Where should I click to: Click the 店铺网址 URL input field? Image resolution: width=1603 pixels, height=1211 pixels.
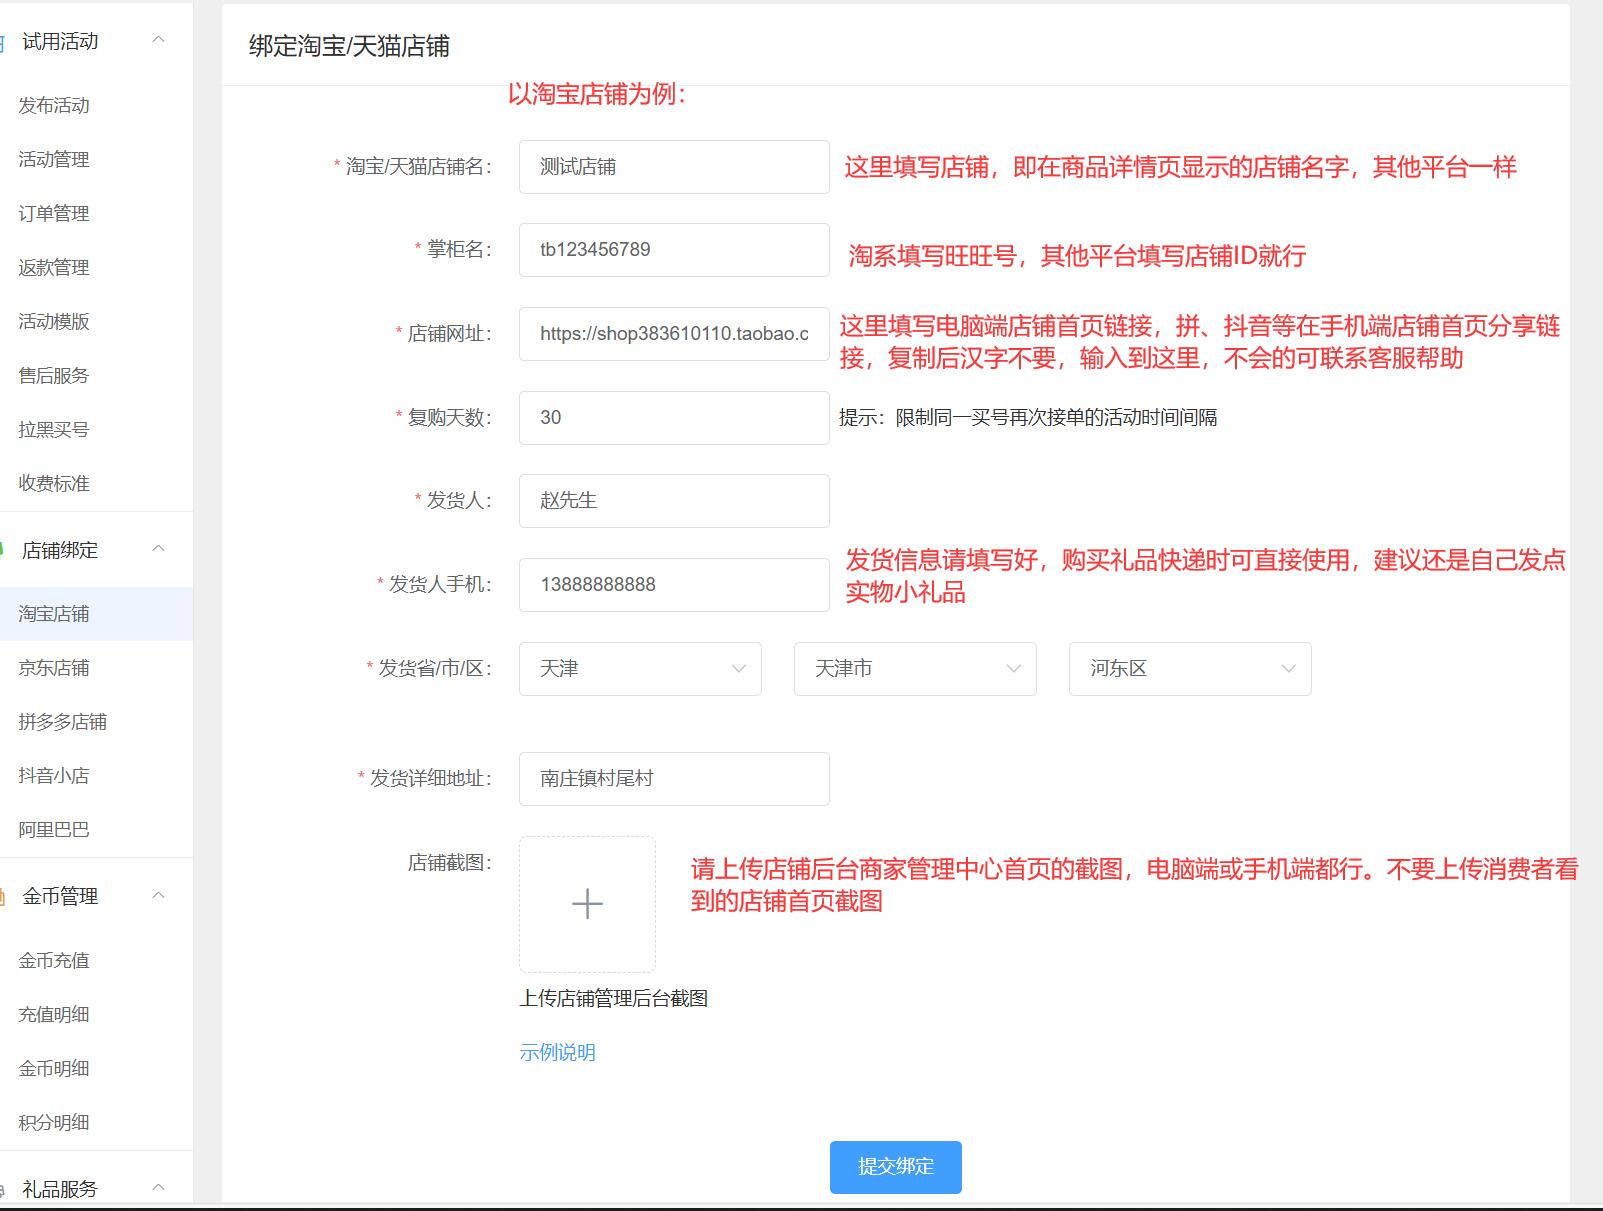pyautogui.click(x=674, y=334)
